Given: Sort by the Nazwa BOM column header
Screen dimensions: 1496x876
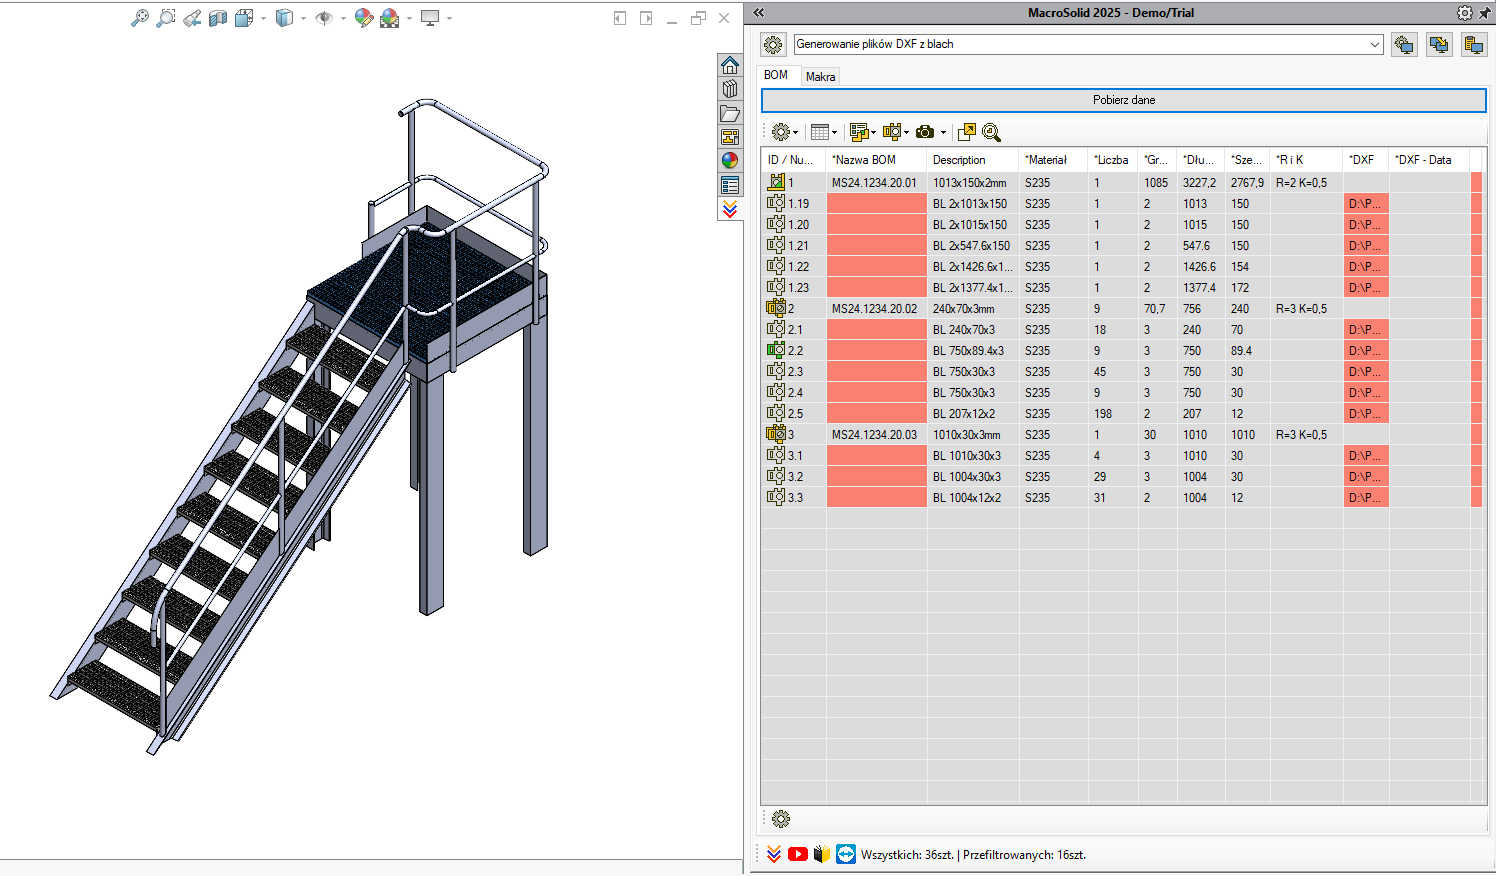Looking at the screenshot, I should coord(876,160).
